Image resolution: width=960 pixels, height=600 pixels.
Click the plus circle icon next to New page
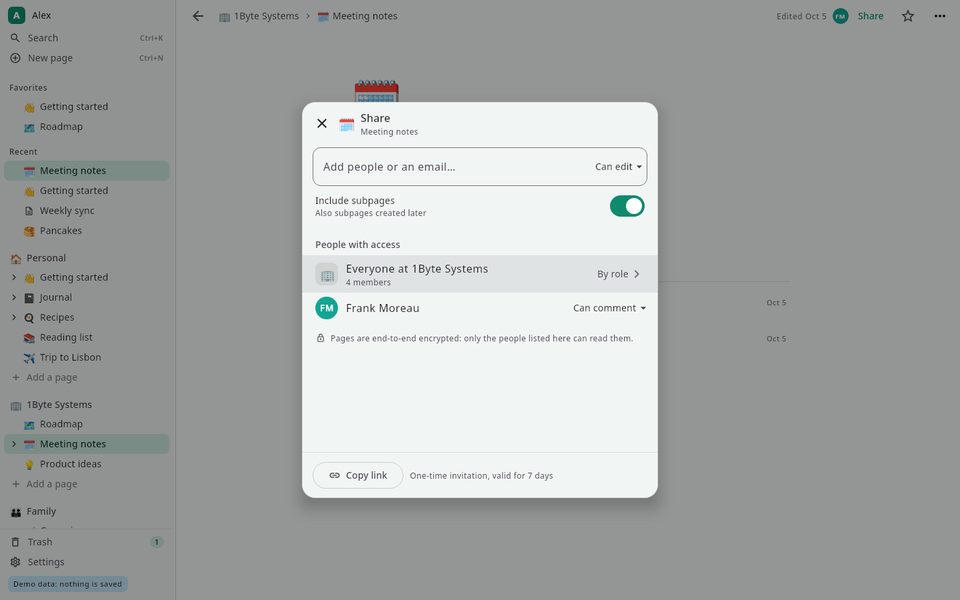tap(15, 58)
